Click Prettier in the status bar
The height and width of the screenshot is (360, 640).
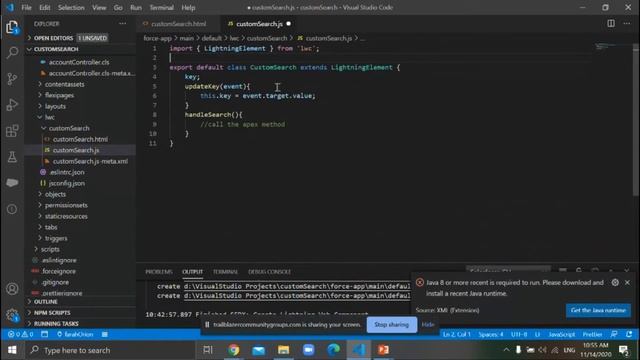click(x=592, y=334)
